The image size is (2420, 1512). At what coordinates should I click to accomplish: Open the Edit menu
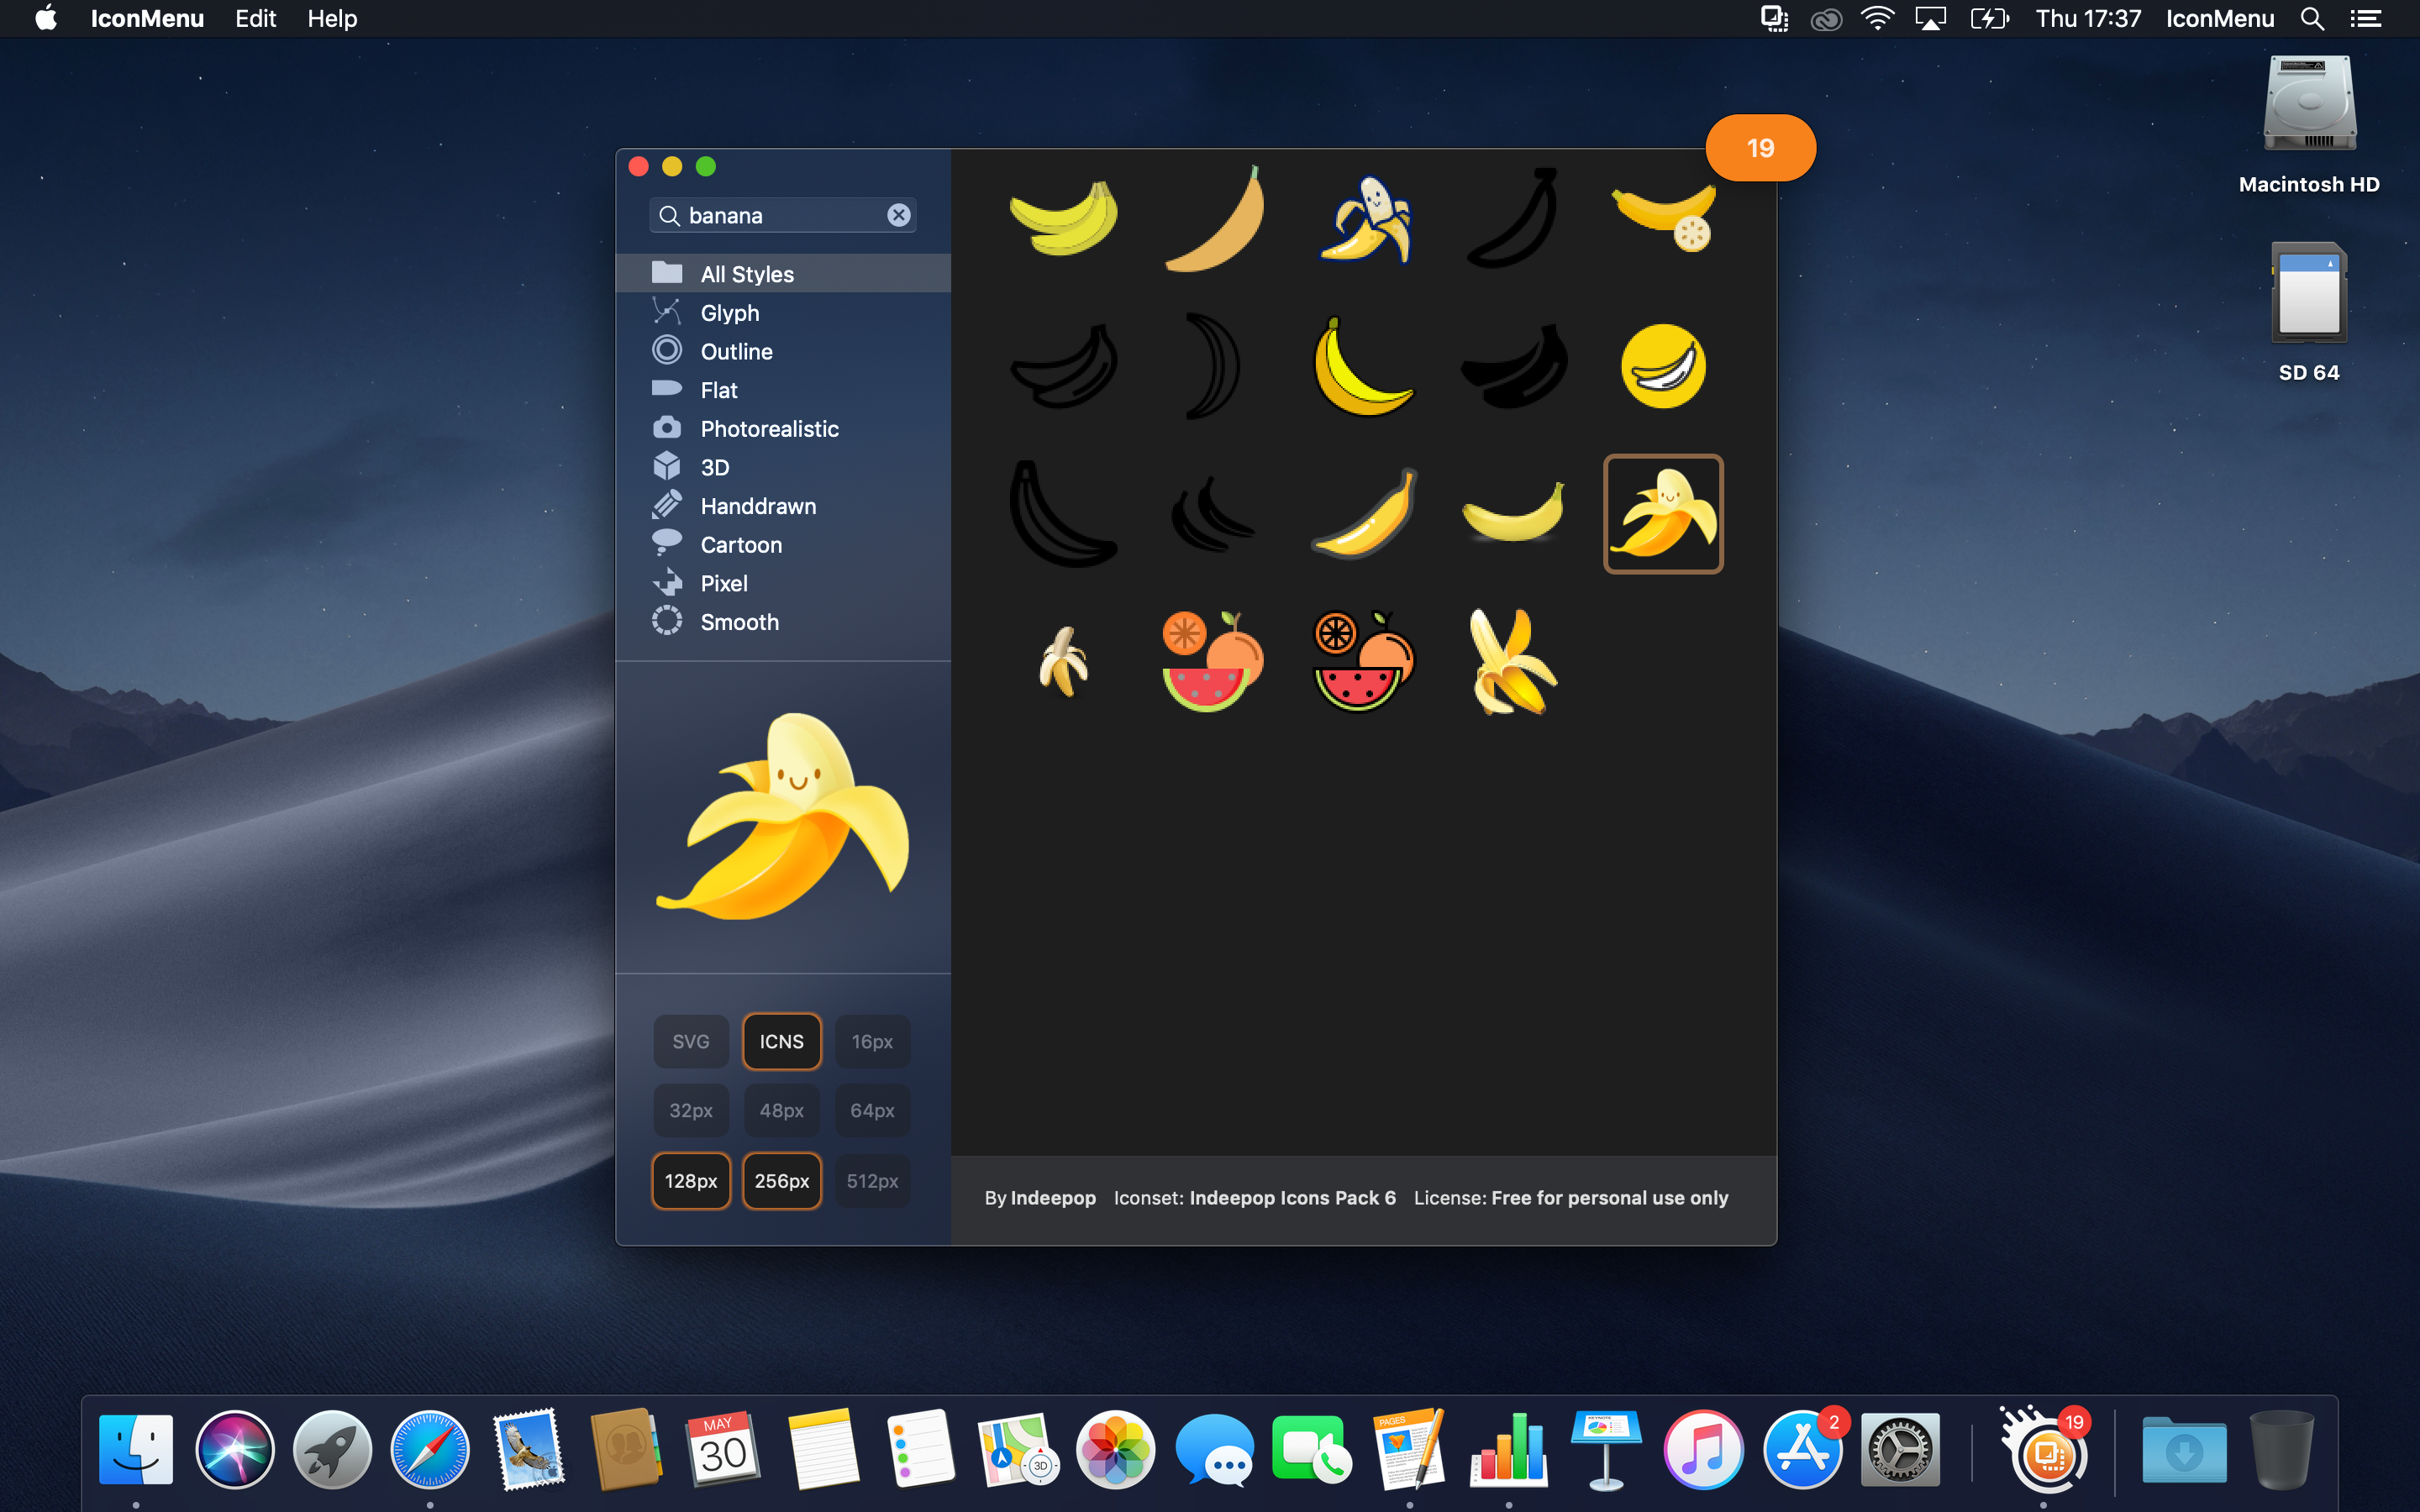click(255, 18)
